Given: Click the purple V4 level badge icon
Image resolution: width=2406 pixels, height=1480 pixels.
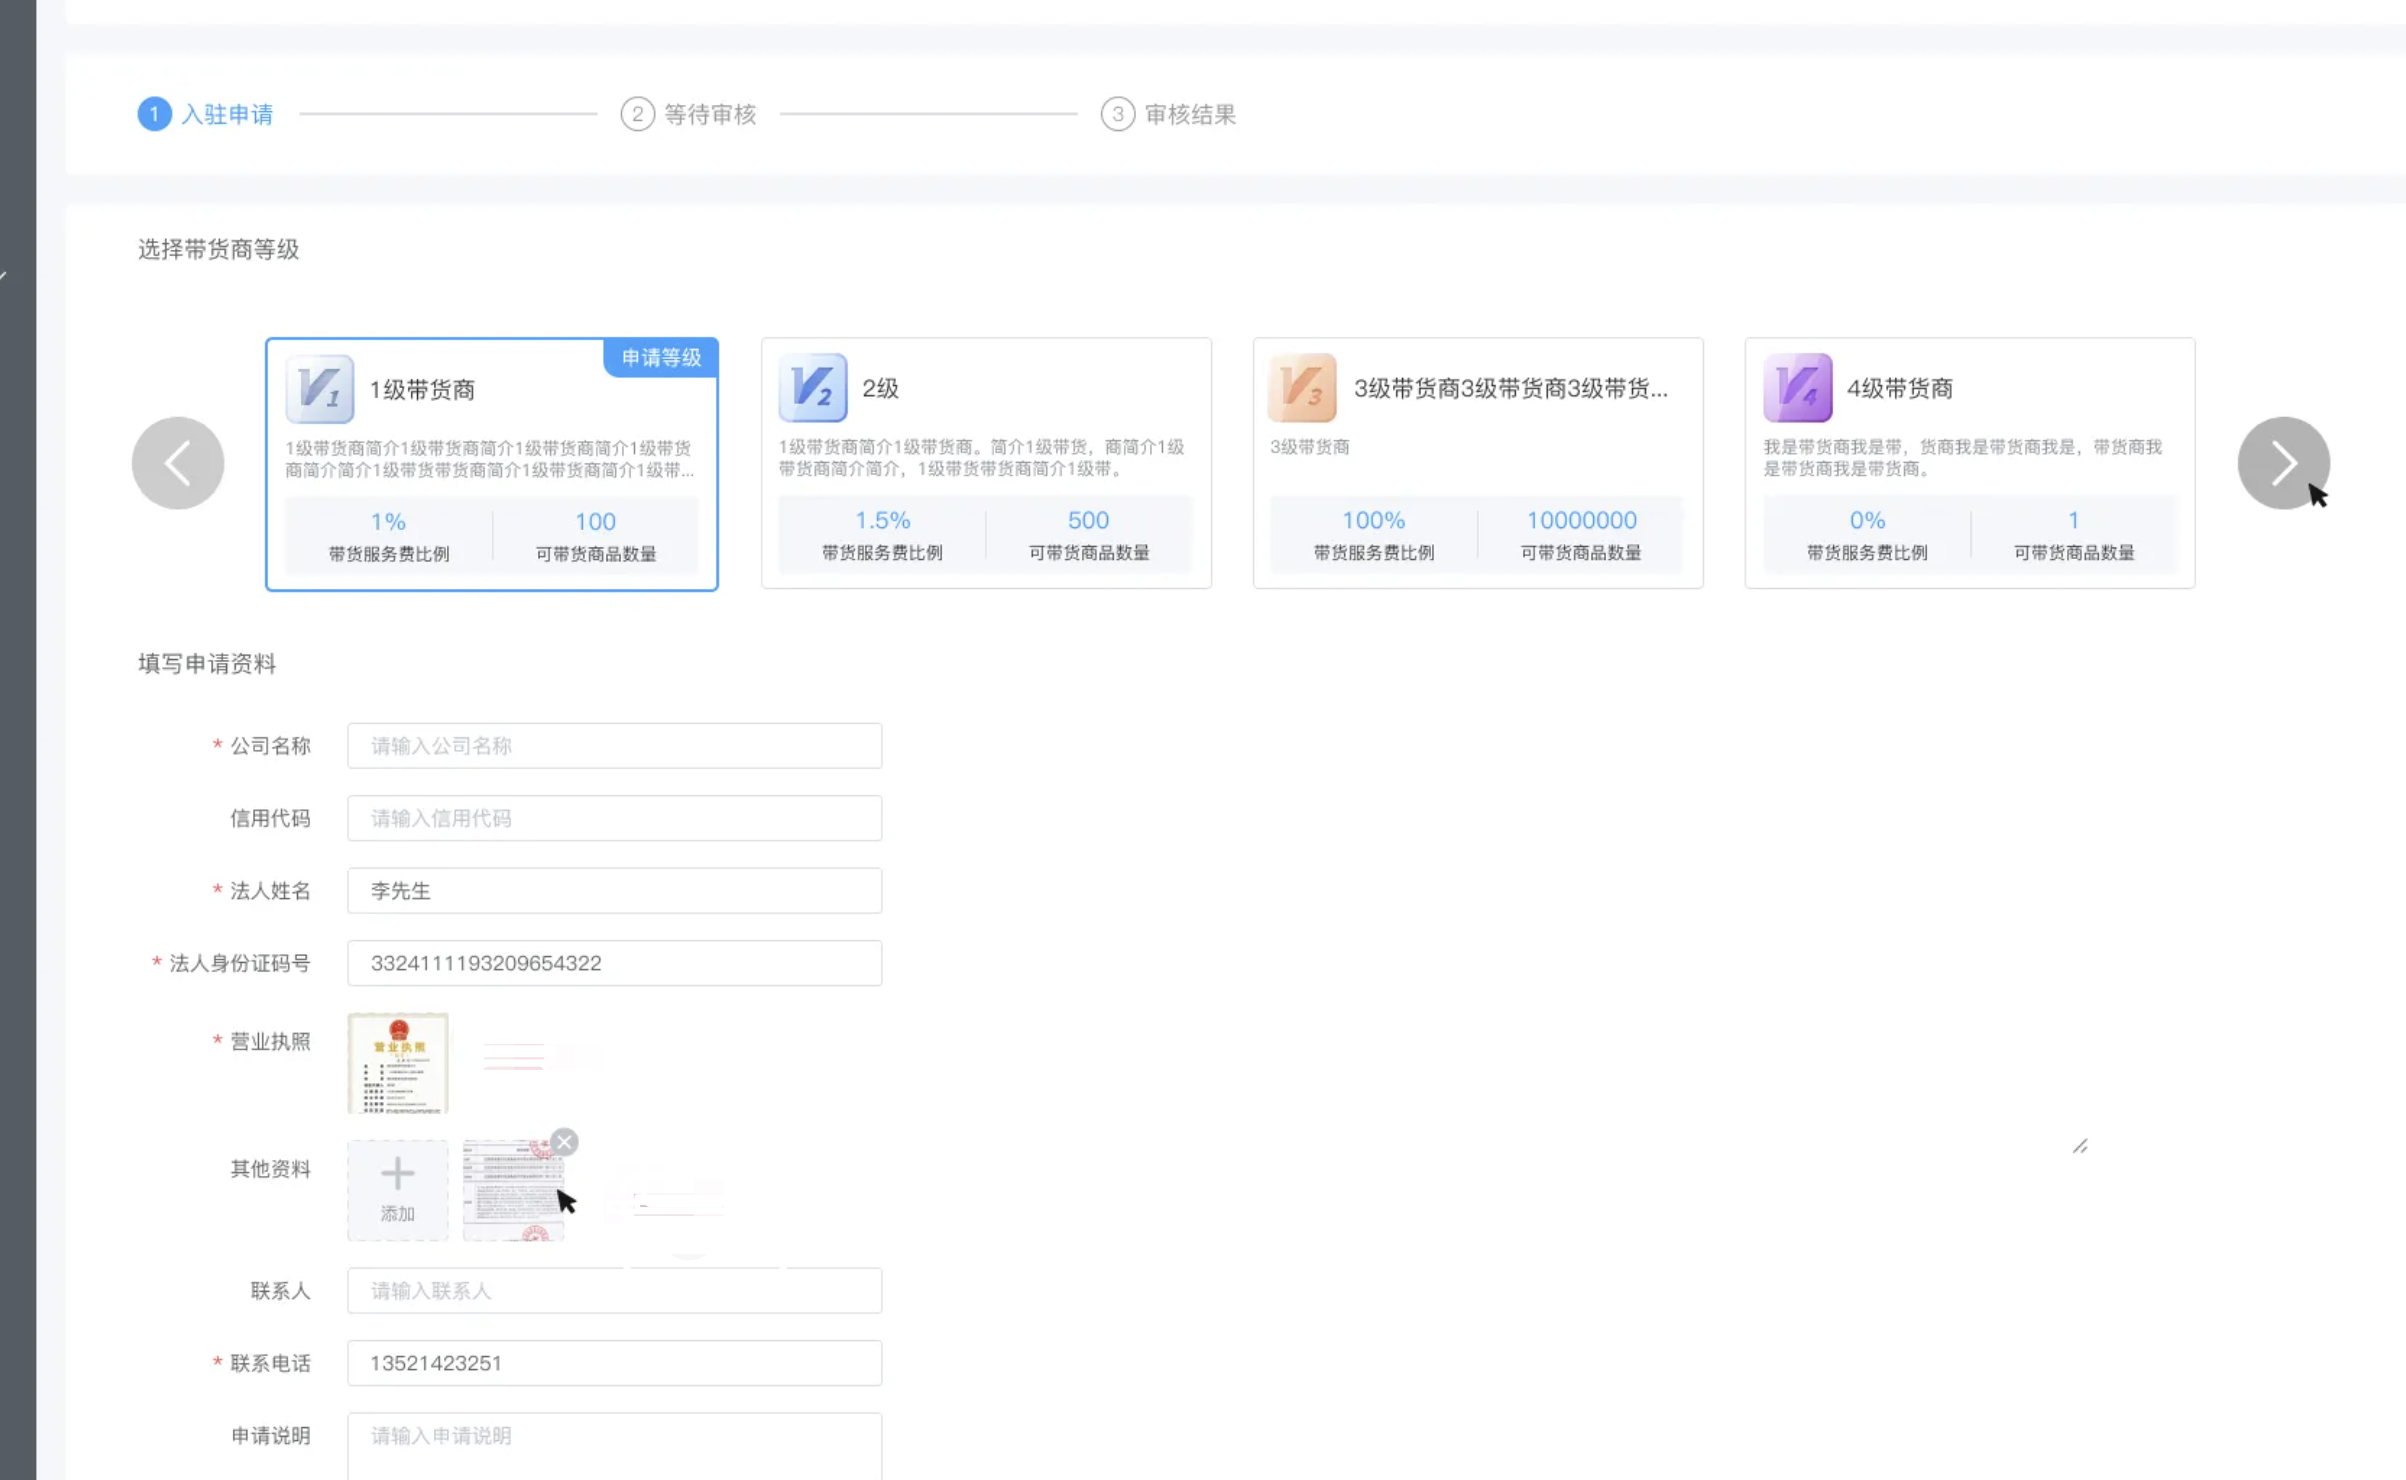Looking at the screenshot, I should (x=1797, y=387).
